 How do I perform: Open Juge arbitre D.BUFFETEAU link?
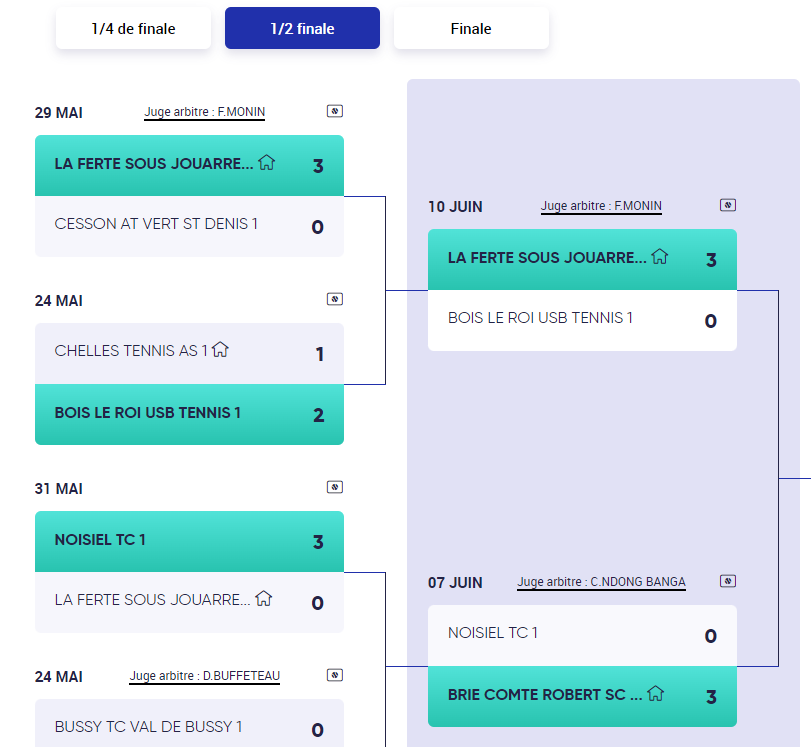click(x=204, y=676)
